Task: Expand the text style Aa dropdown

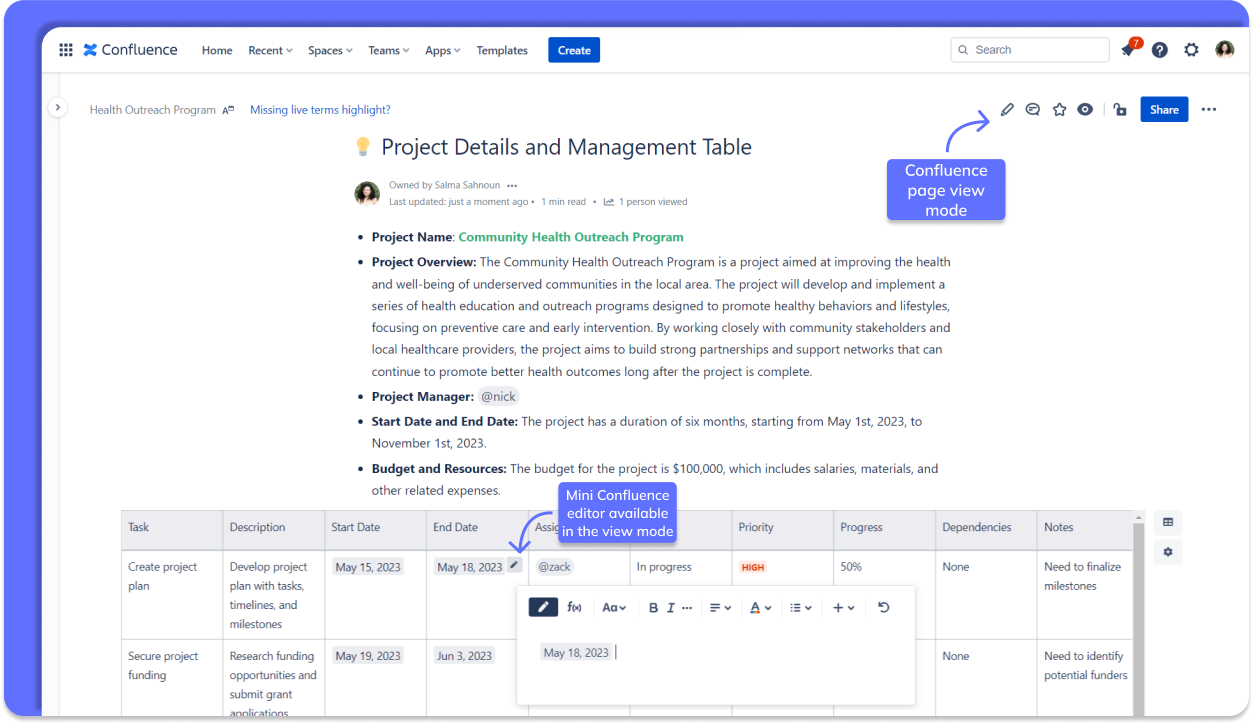Action: [x=614, y=607]
